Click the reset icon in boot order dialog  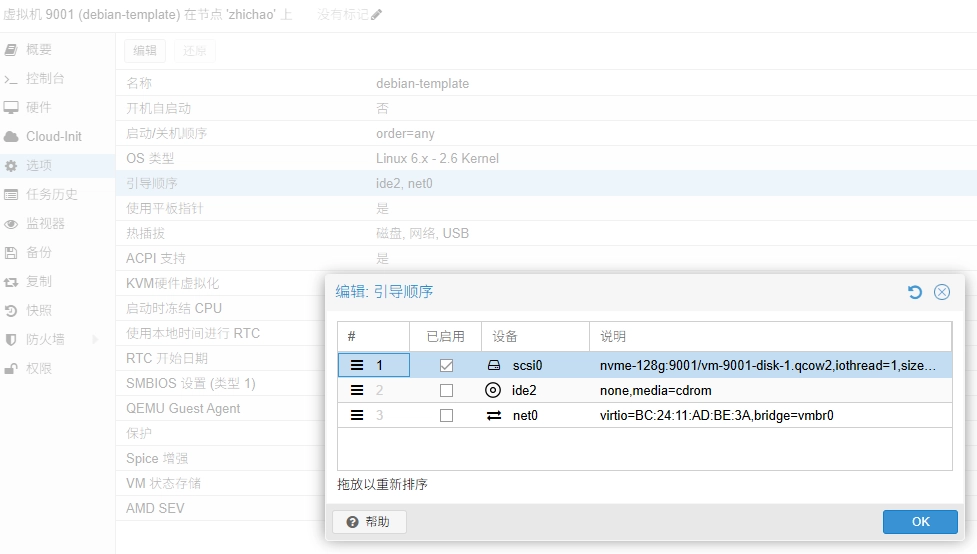(914, 292)
